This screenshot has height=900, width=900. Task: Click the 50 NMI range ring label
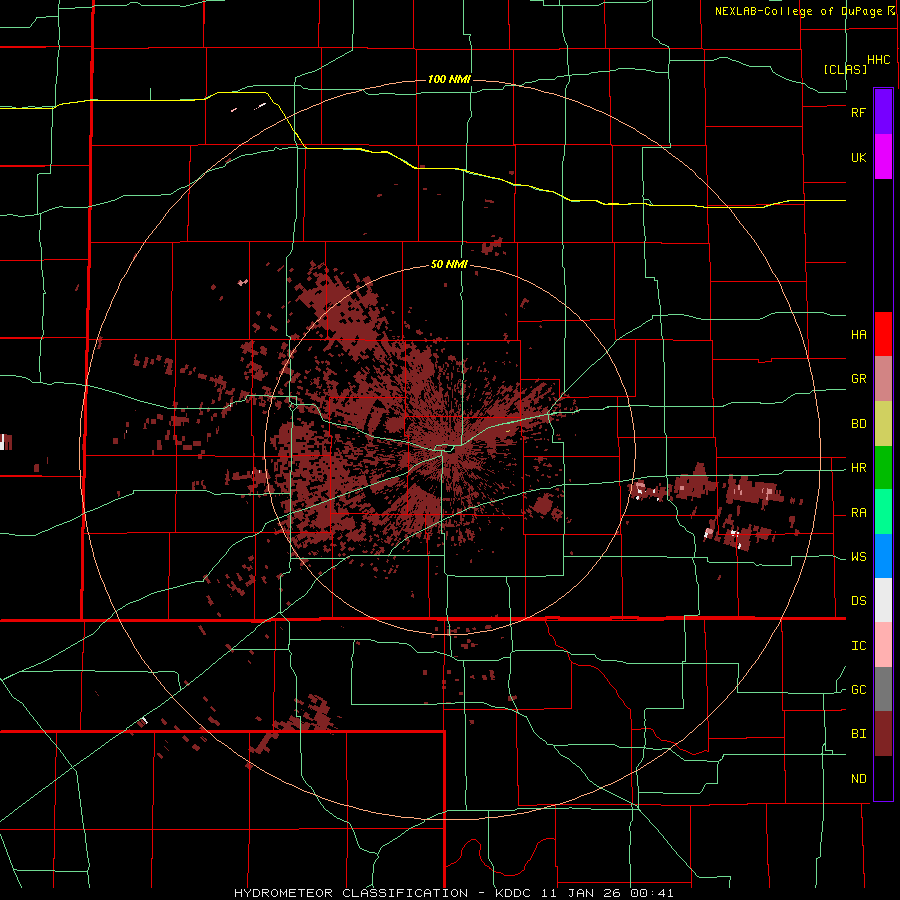(449, 265)
